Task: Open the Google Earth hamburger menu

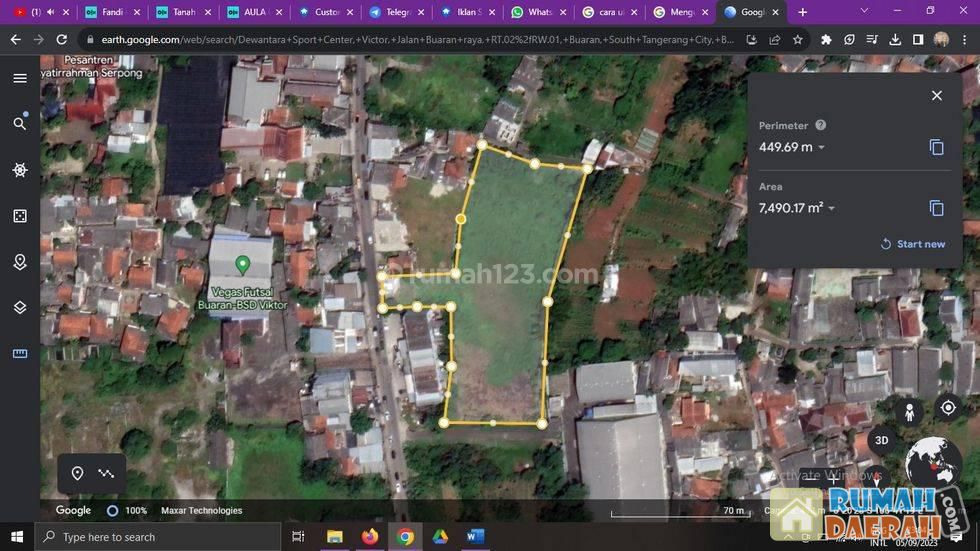Action: pyautogui.click(x=20, y=78)
